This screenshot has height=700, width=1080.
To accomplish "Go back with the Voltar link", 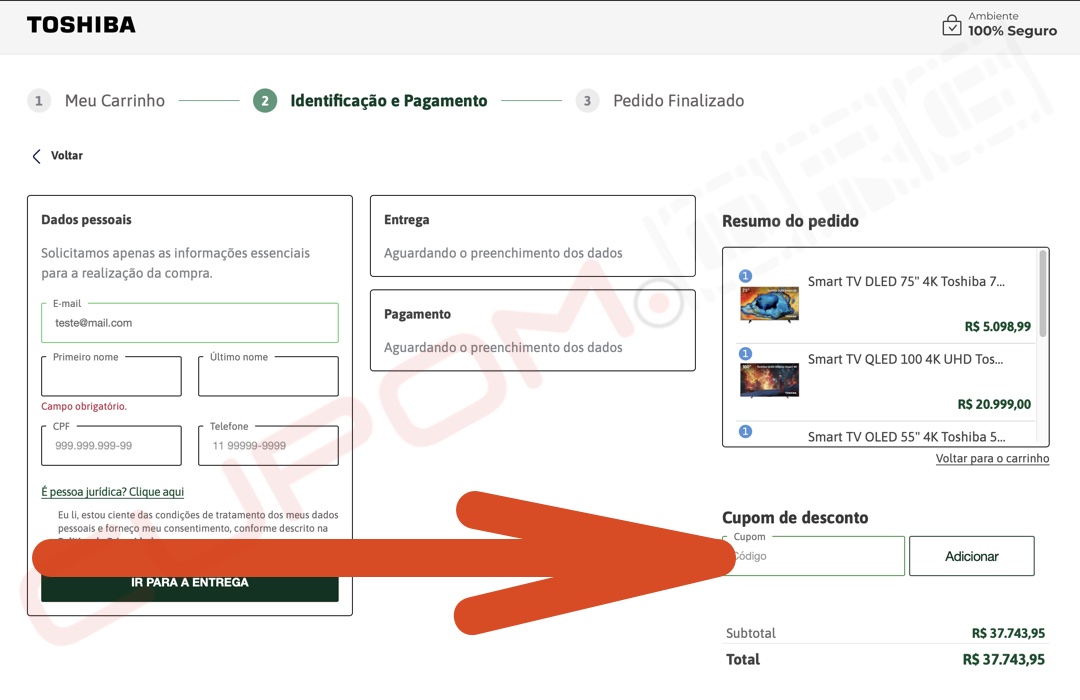I will pyautogui.click(x=66, y=156).
